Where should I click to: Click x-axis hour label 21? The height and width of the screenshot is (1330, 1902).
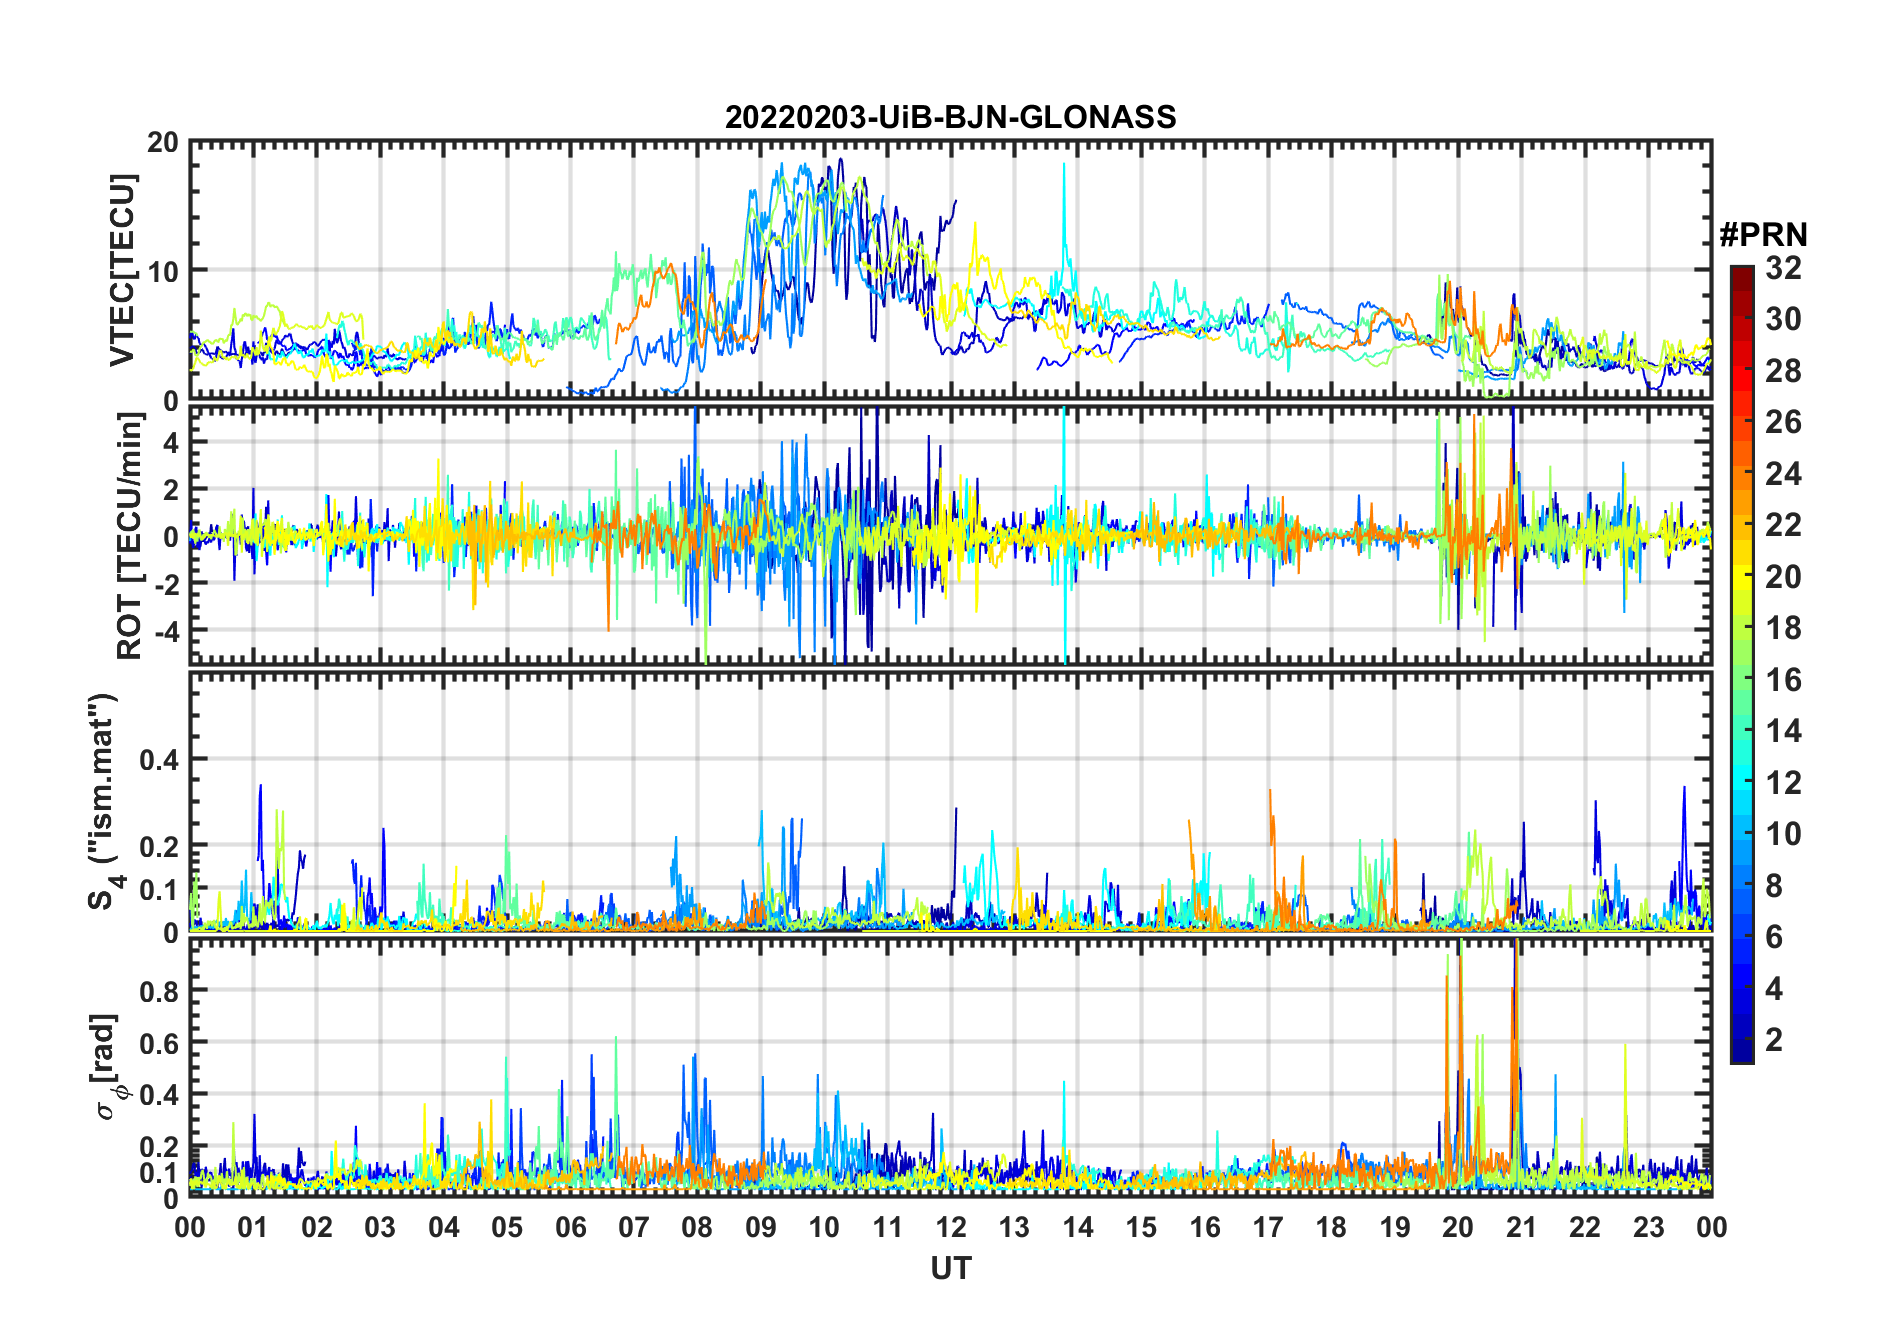[x=1522, y=1227]
